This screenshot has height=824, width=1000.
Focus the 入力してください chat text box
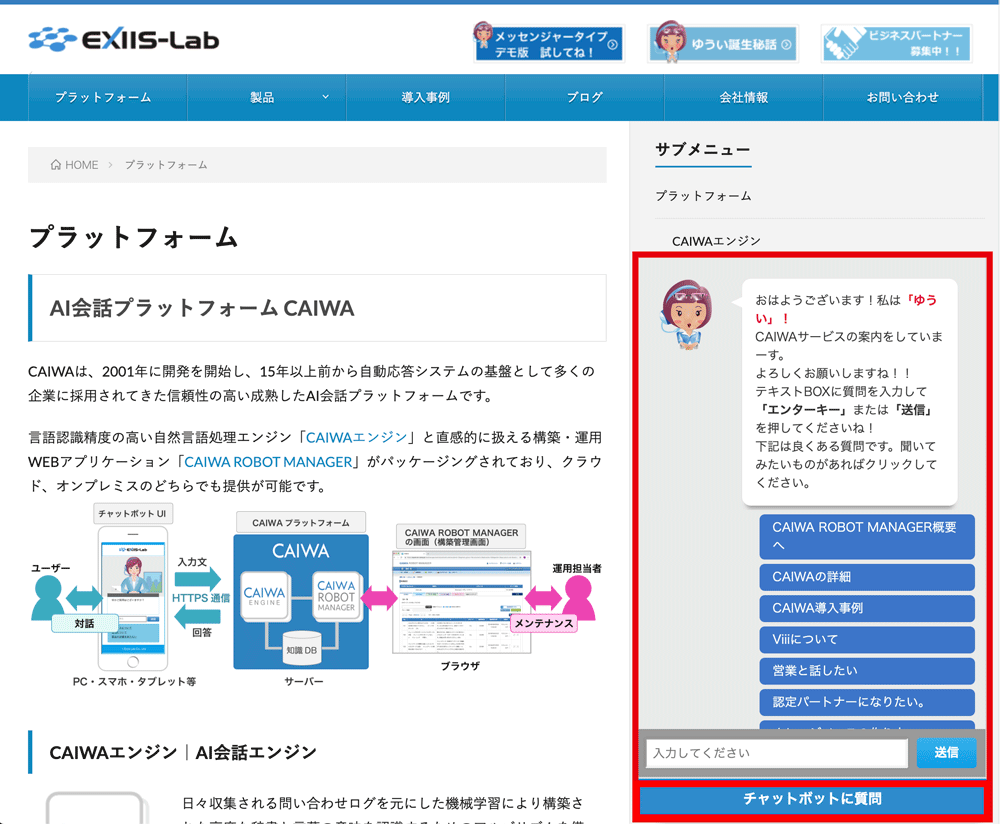coord(777,753)
